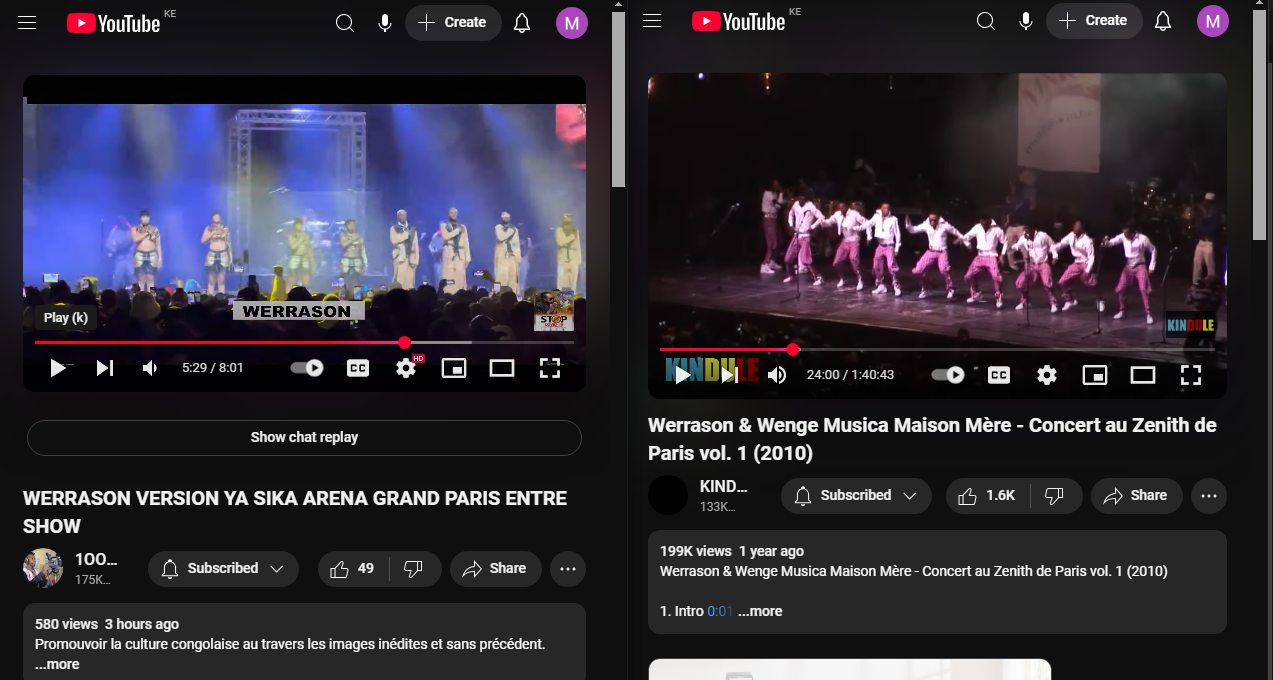
Task: Open settings gear in the right player
Action: (x=1047, y=375)
